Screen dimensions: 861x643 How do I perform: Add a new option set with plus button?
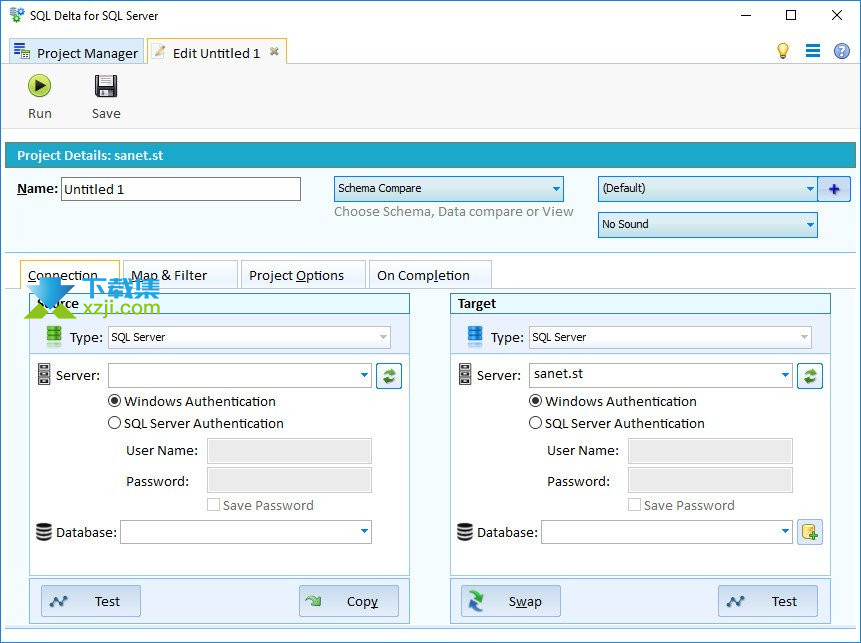point(834,189)
